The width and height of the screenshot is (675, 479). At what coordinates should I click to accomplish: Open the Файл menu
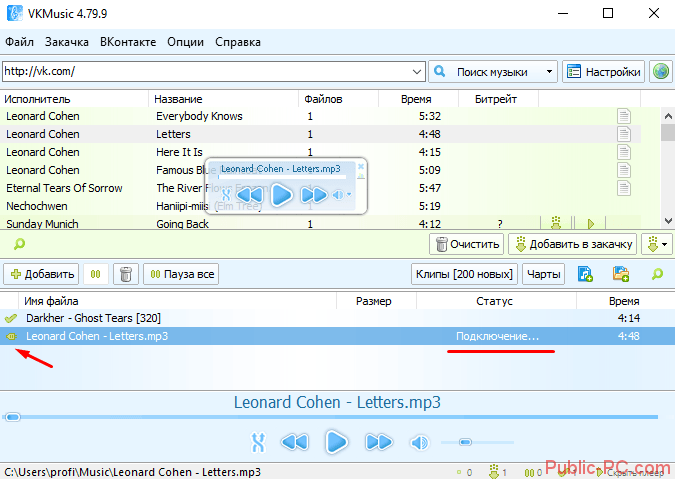(x=19, y=42)
